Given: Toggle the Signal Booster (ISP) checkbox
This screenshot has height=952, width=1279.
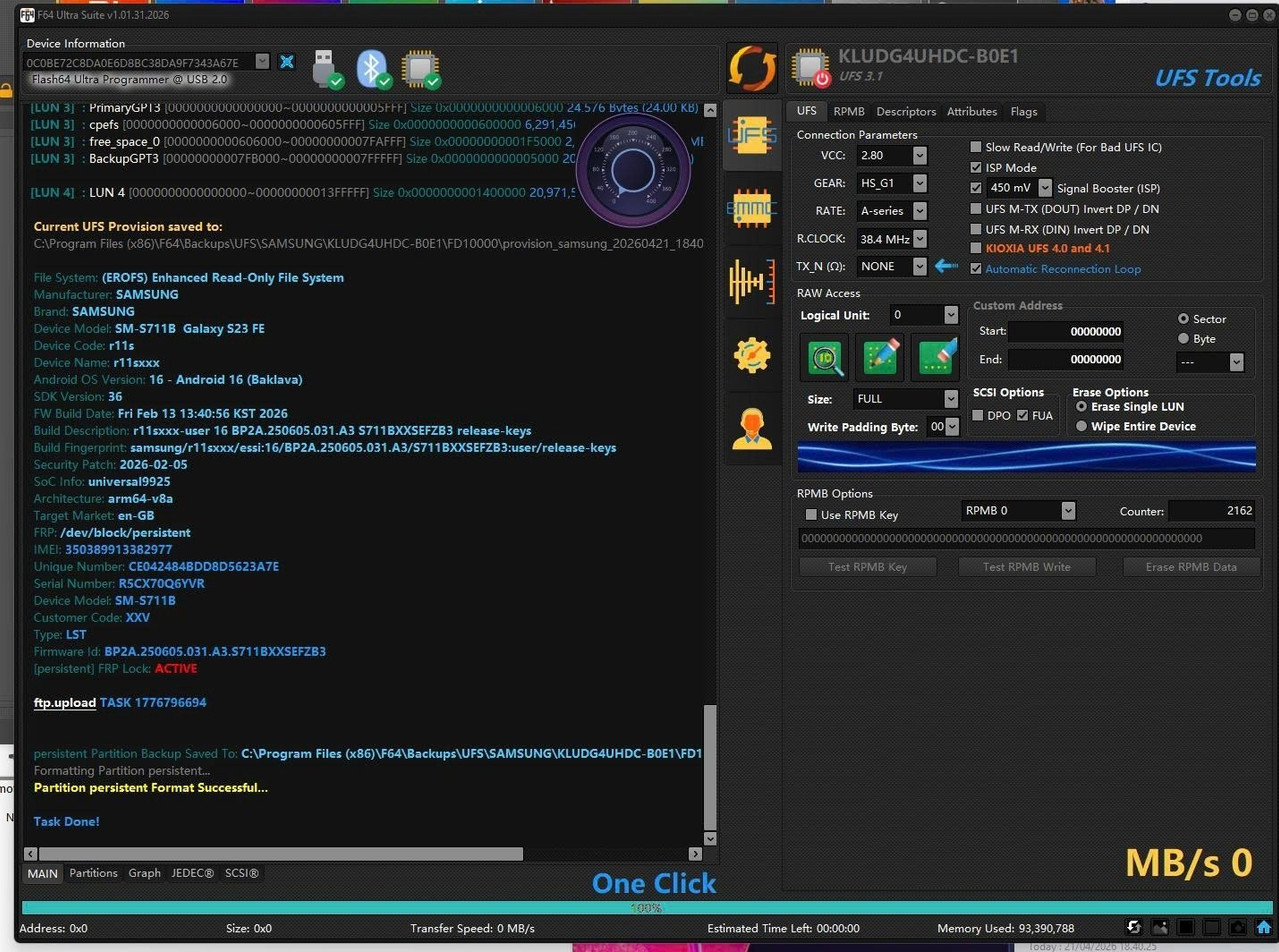Looking at the screenshot, I should (977, 188).
